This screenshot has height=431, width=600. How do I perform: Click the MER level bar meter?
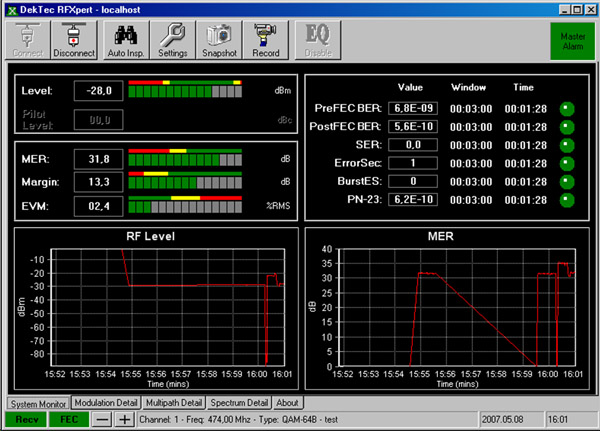185,157
